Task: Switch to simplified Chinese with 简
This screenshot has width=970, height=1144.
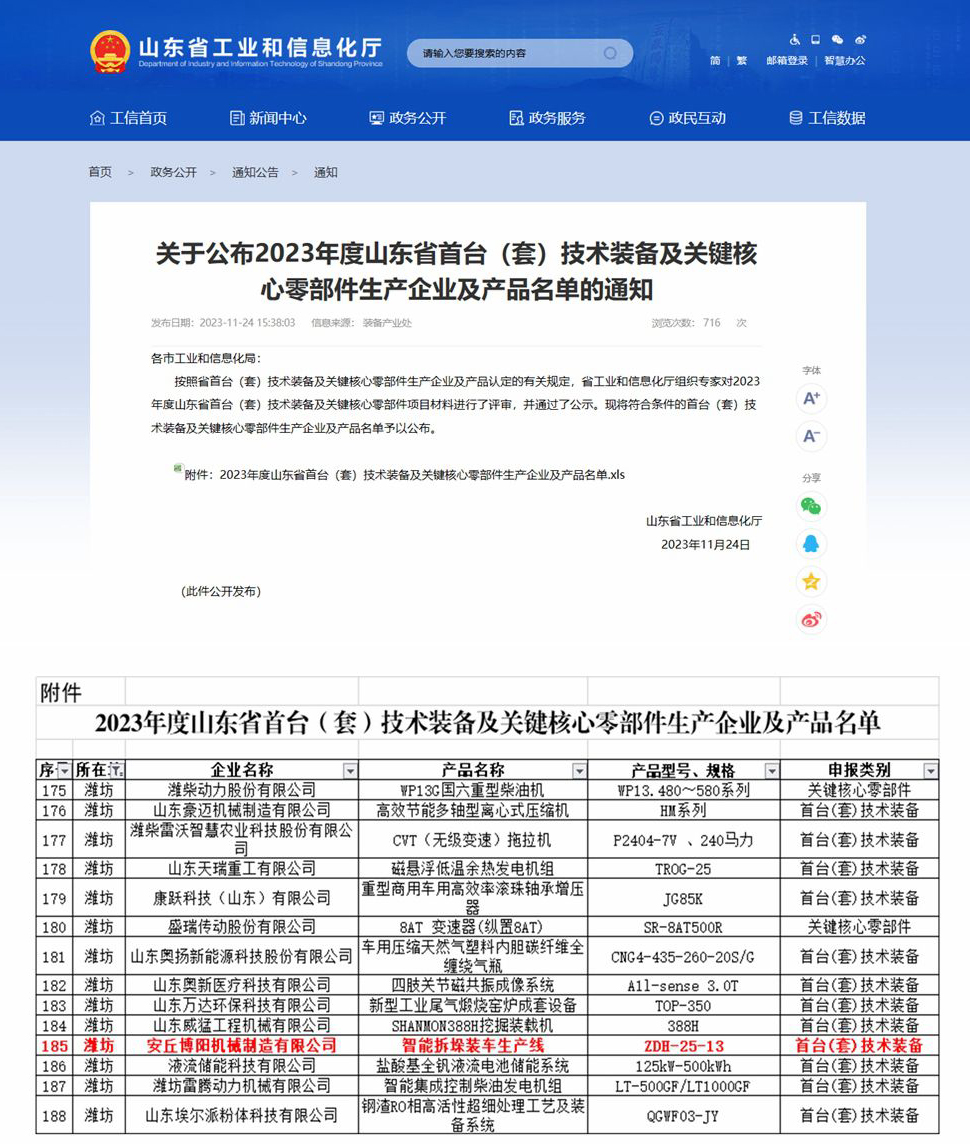Action: coord(715,60)
